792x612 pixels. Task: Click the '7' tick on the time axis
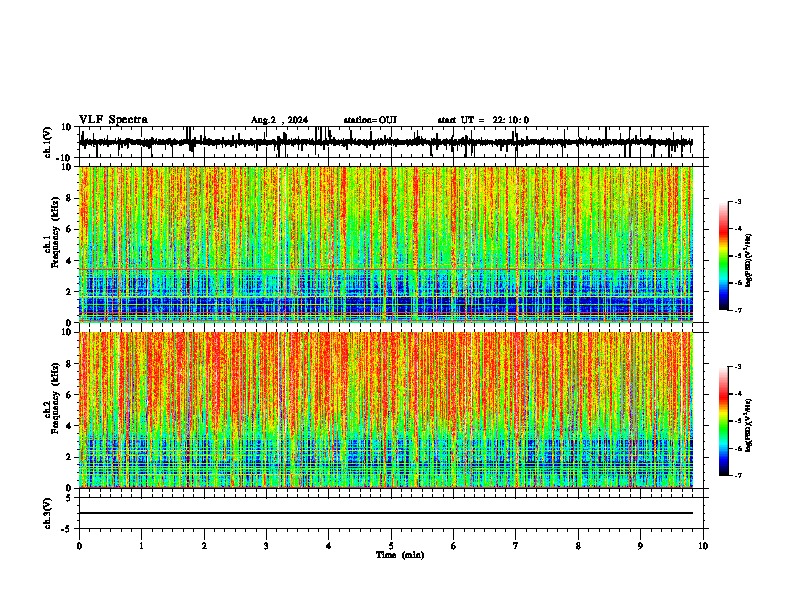516,546
